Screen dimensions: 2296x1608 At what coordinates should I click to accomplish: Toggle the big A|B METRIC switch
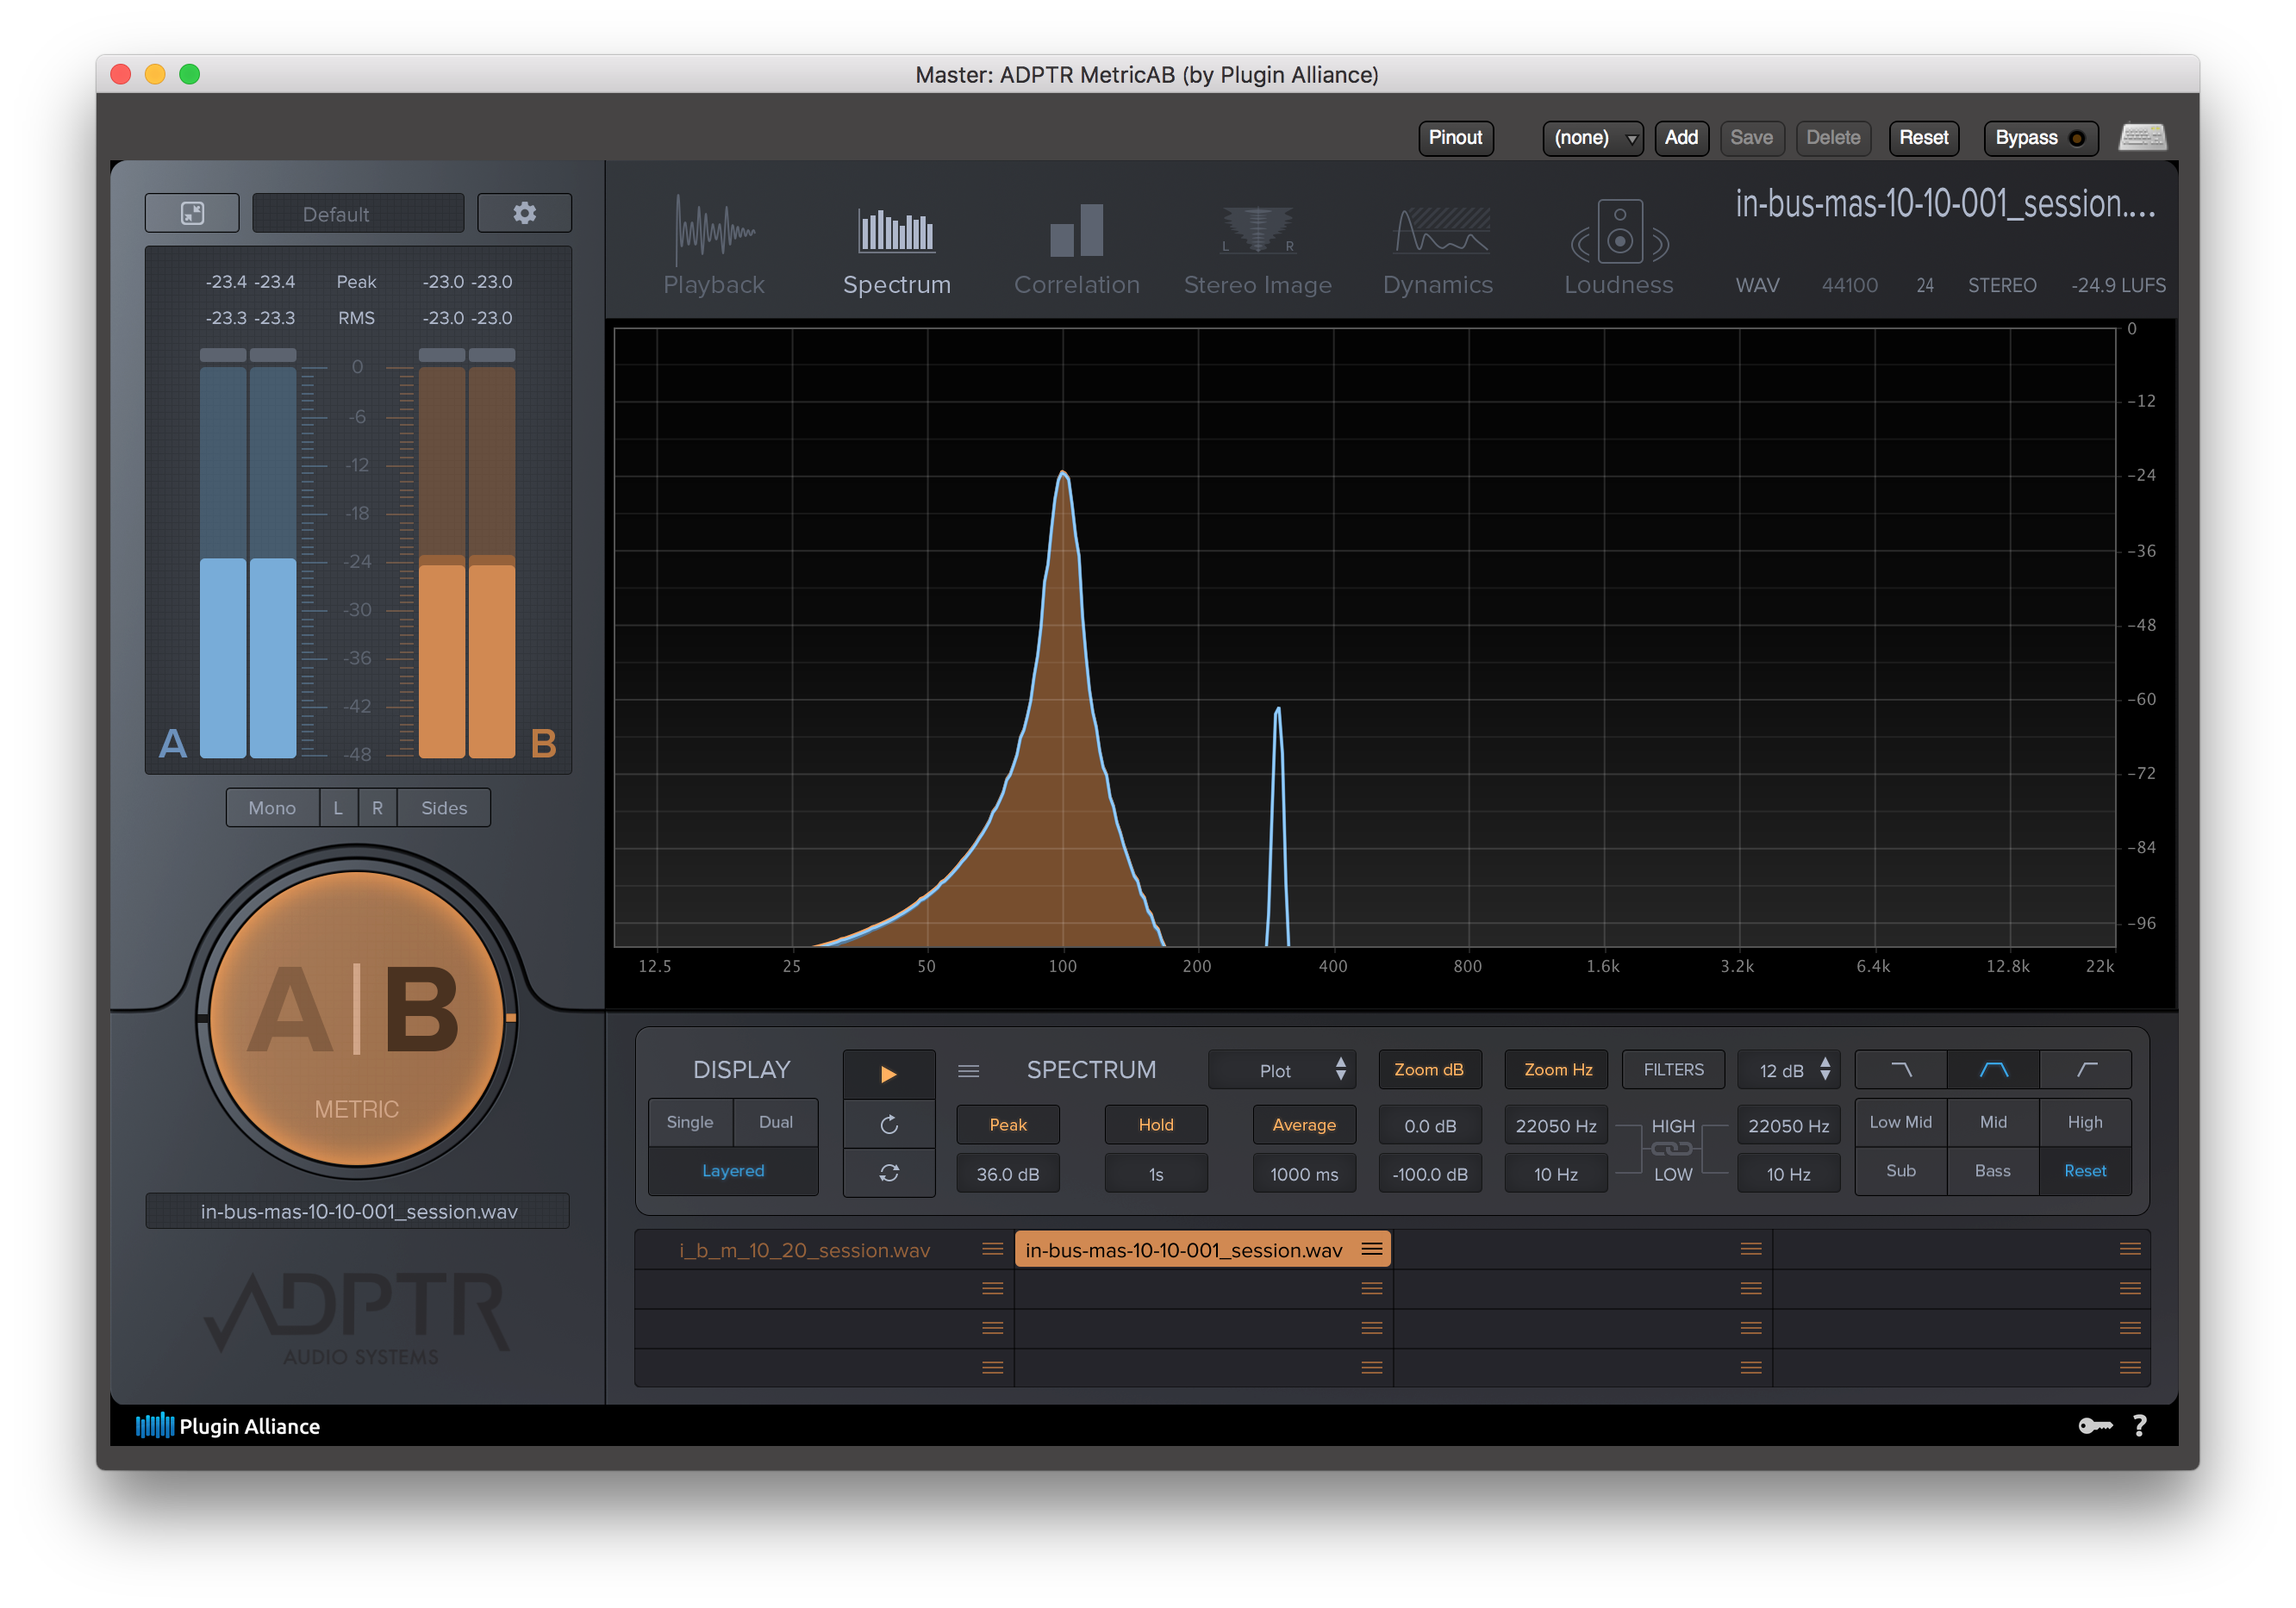[357, 1018]
